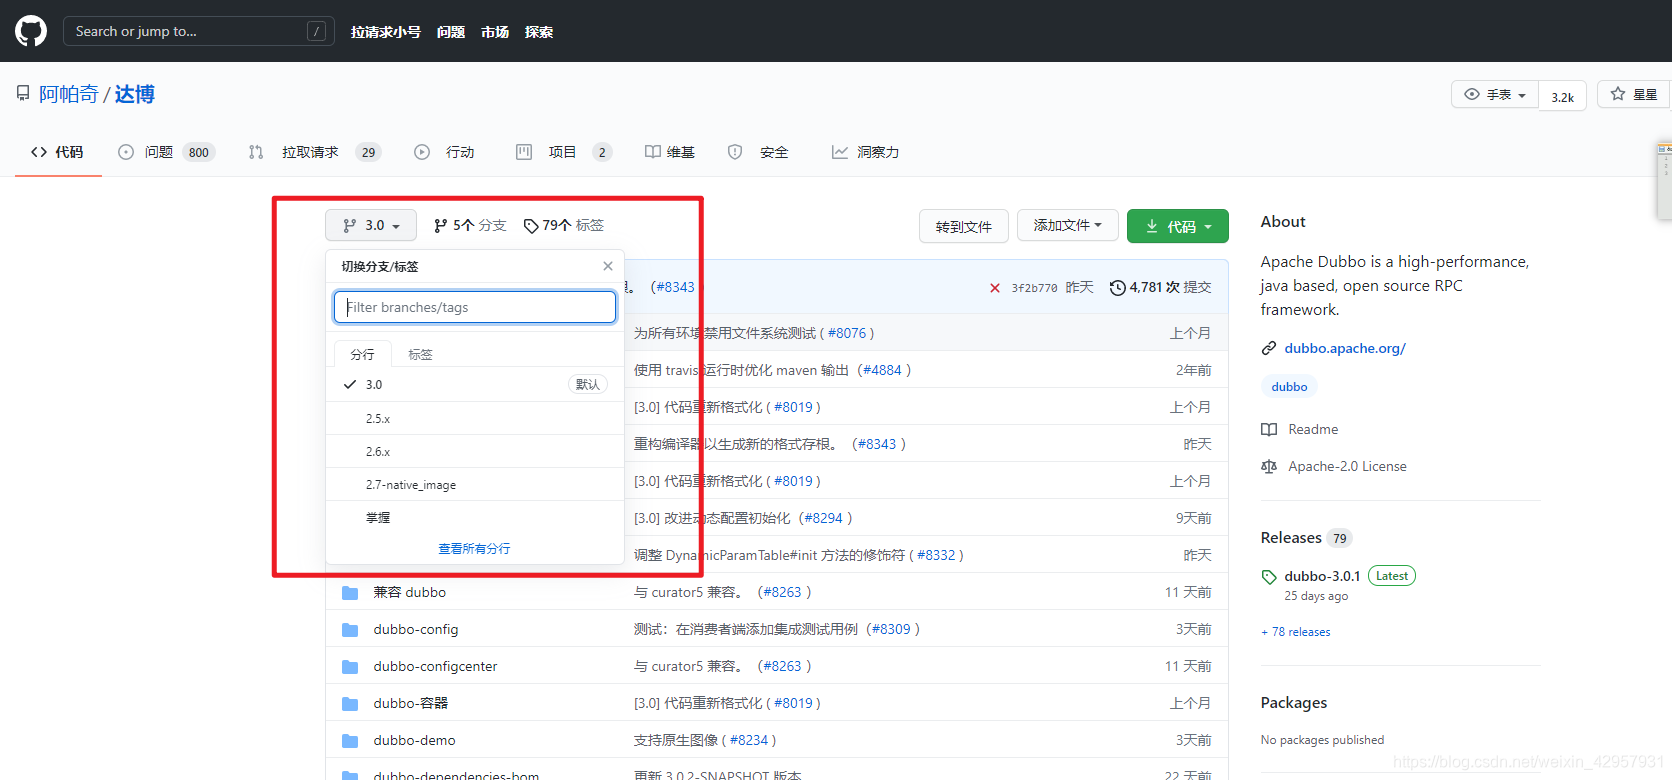Screen dimensions: 1672x780
Task: Open the 79个 标签 tags link
Action: [564, 225]
